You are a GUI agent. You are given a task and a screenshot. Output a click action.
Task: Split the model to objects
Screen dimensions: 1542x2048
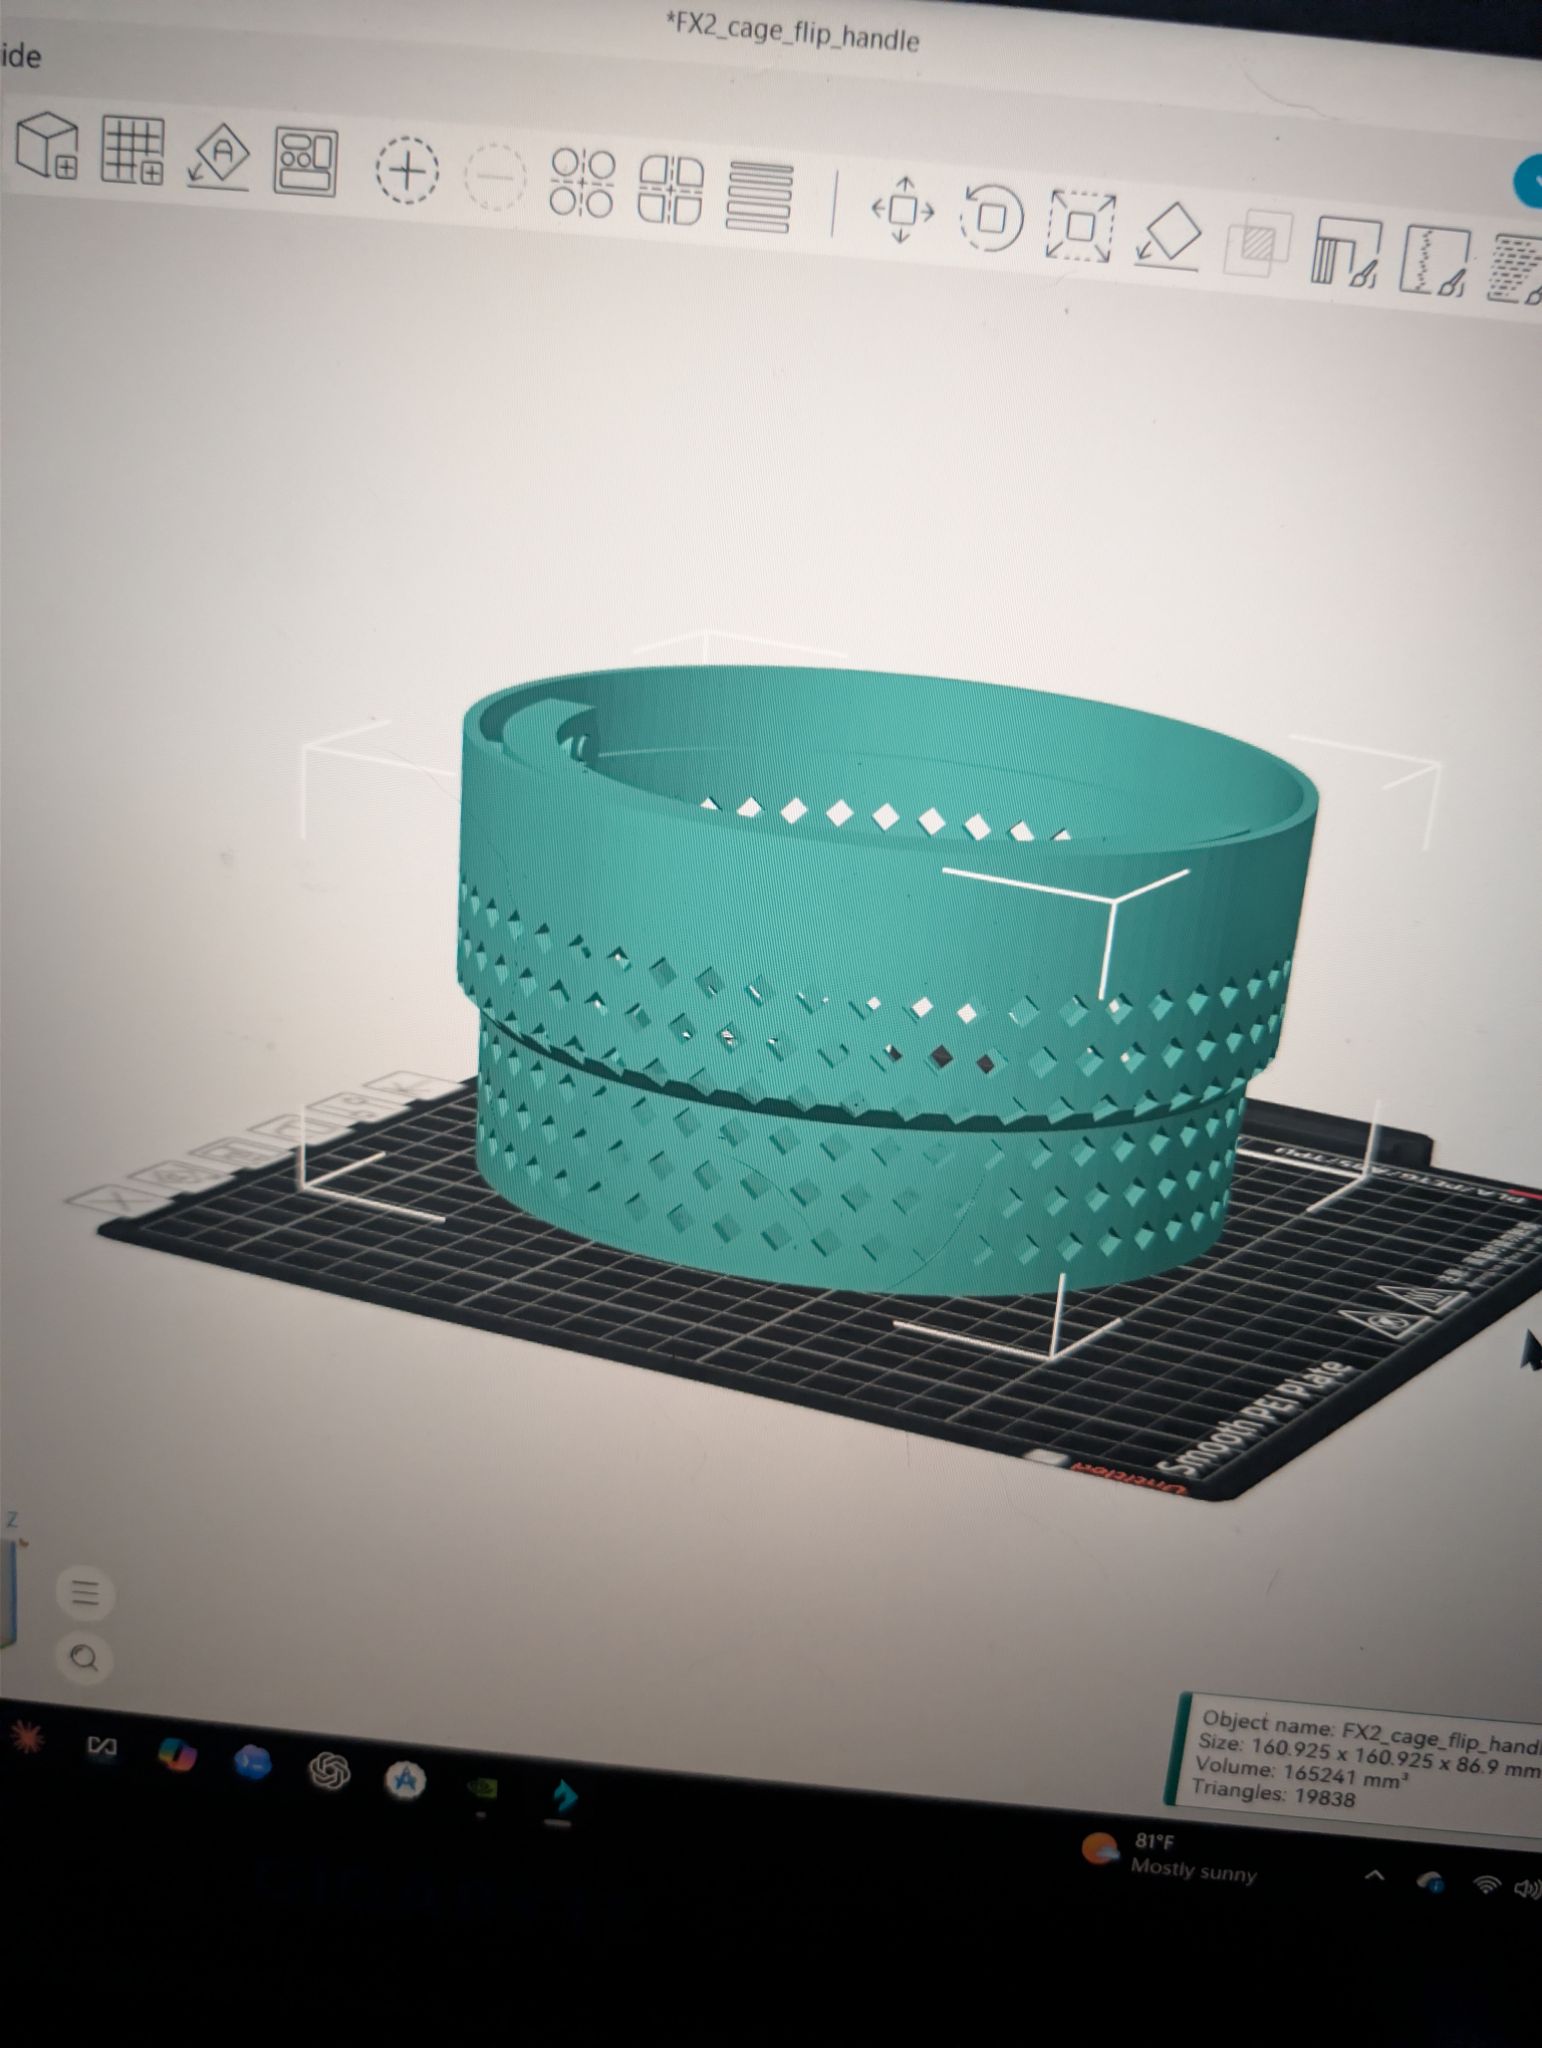(x=584, y=183)
